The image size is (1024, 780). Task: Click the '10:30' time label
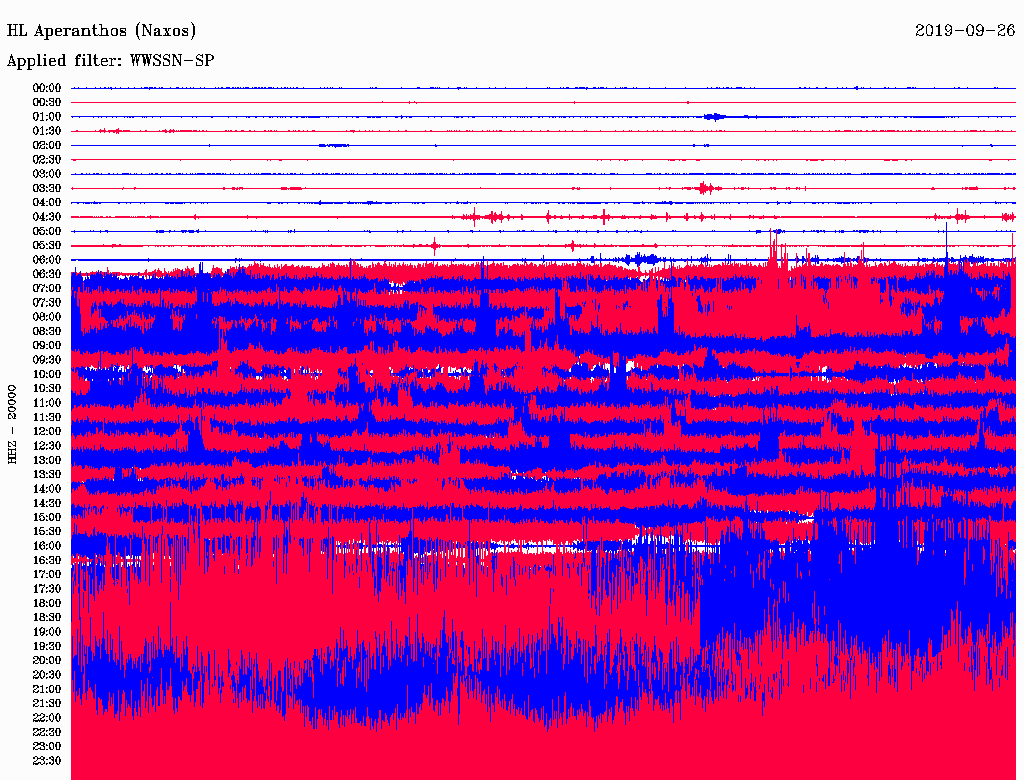[47, 389]
